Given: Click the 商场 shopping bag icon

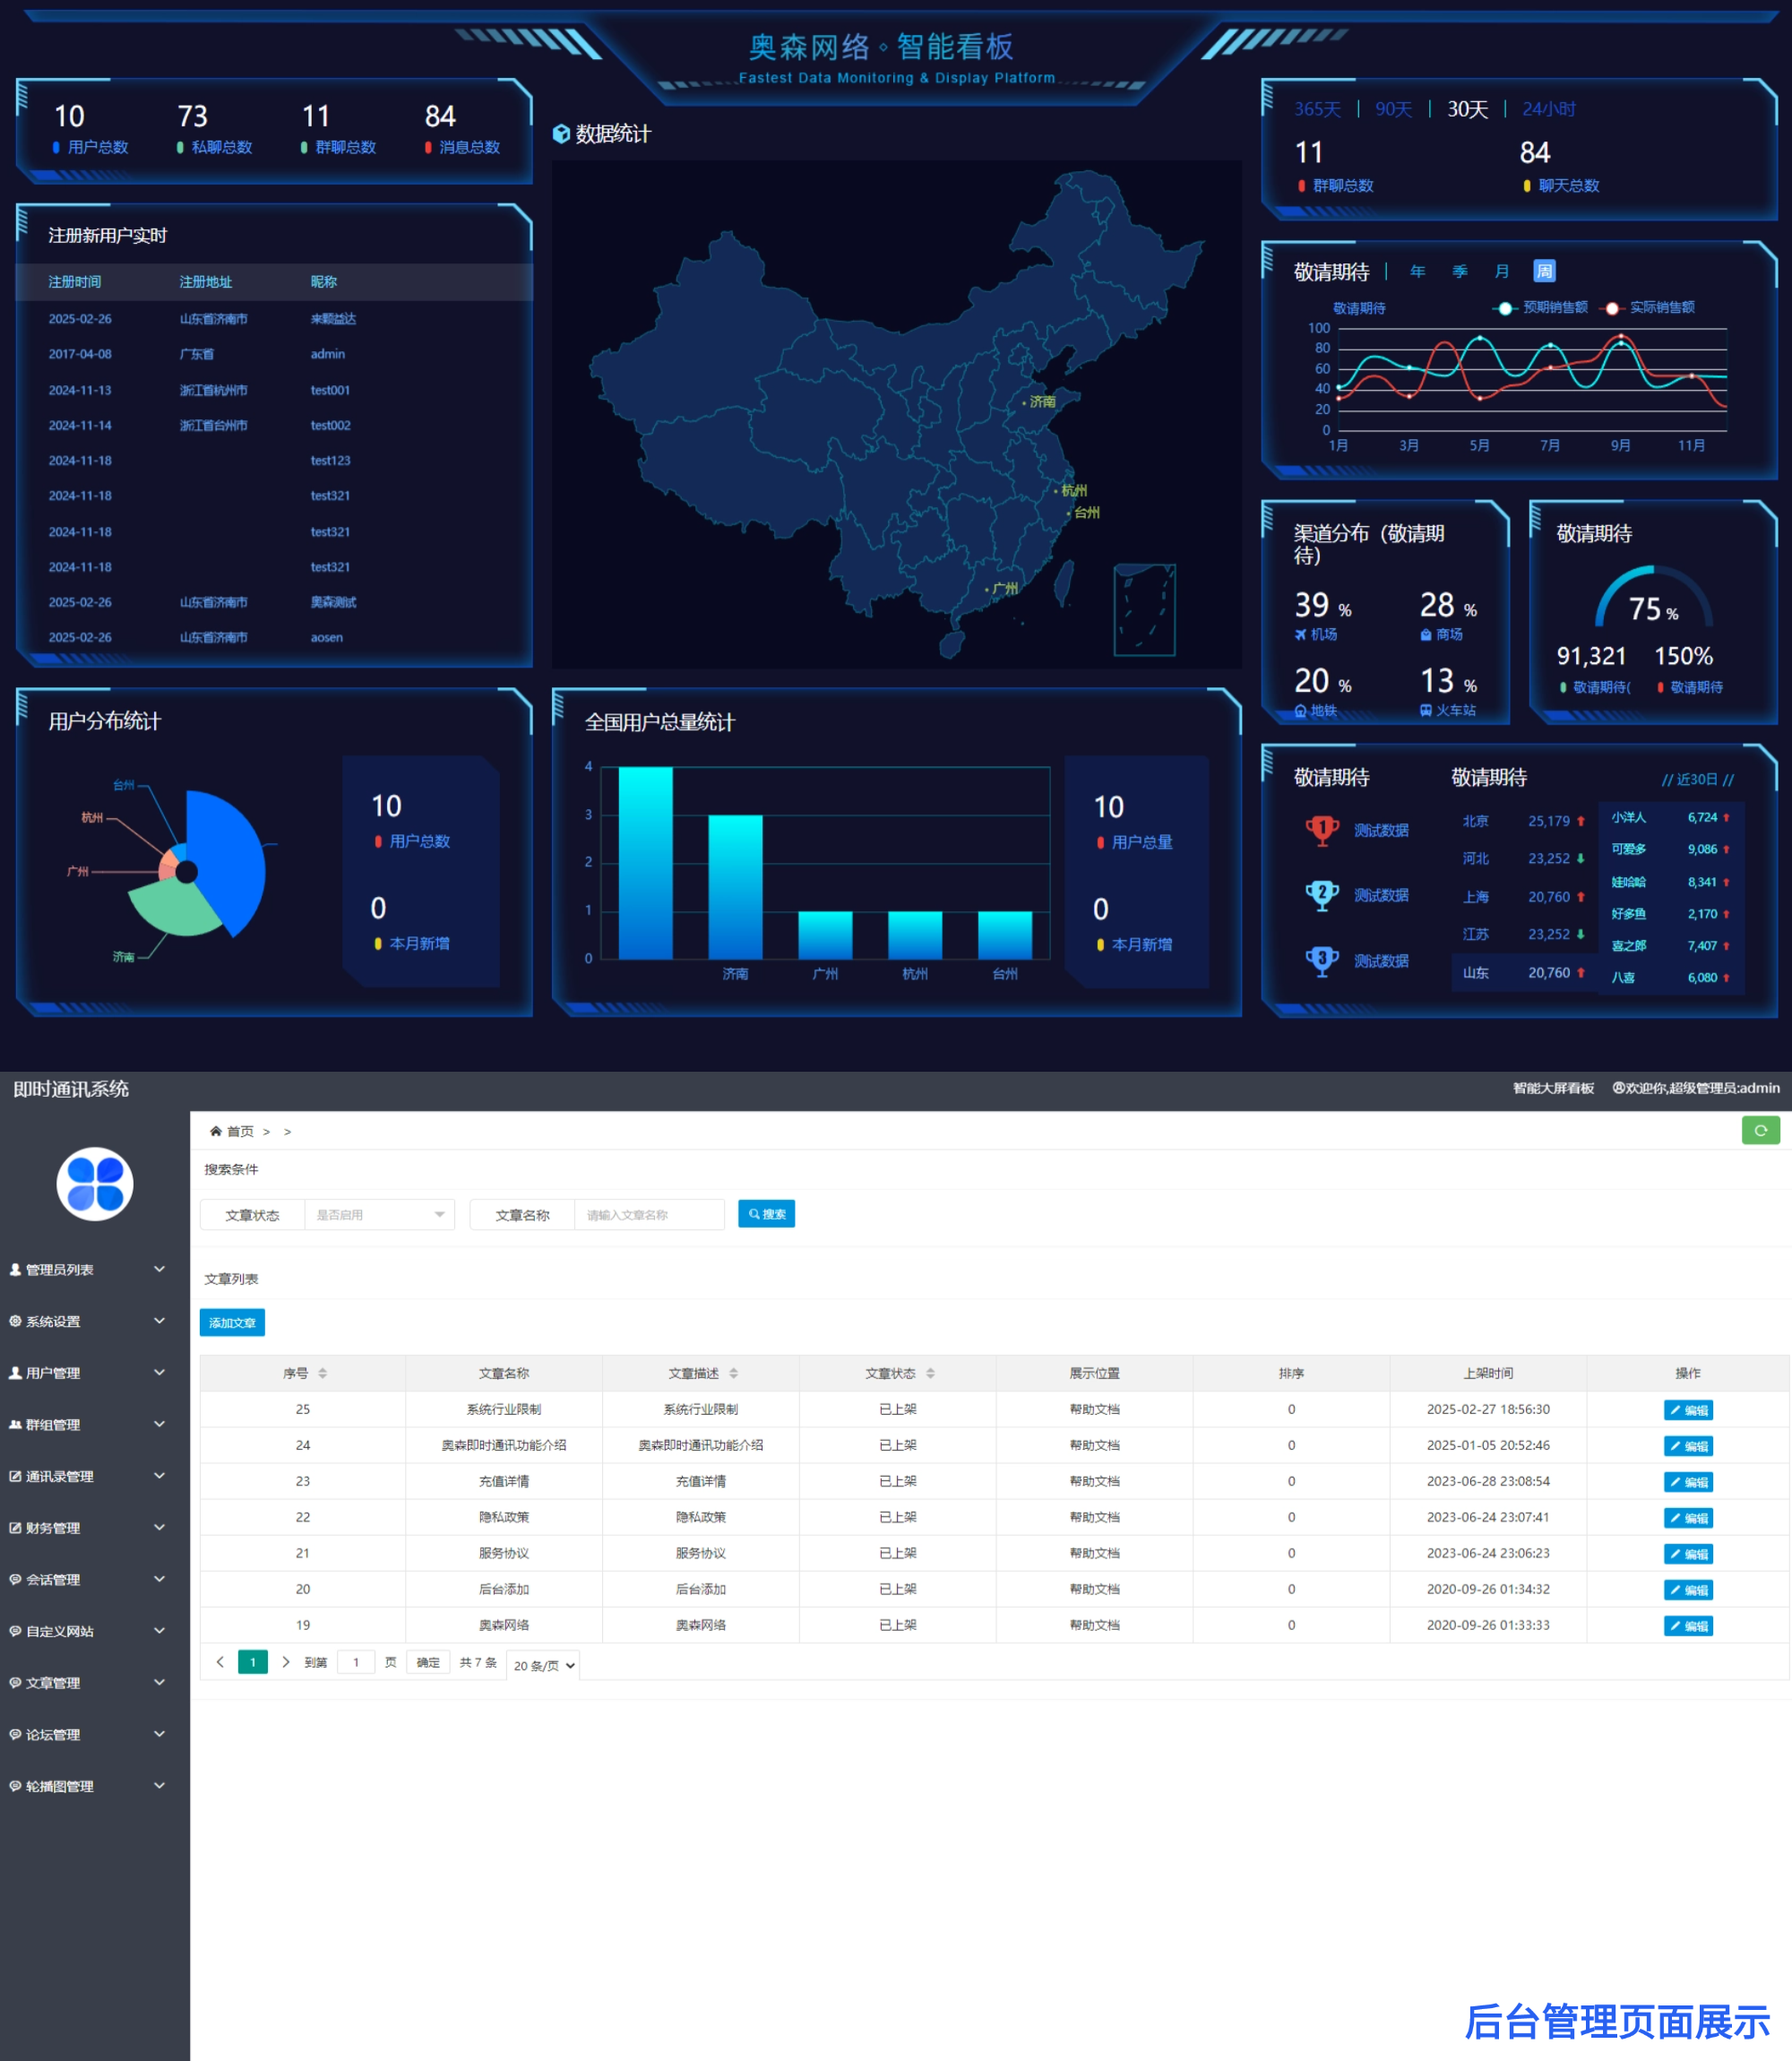Looking at the screenshot, I should pyautogui.click(x=1426, y=635).
